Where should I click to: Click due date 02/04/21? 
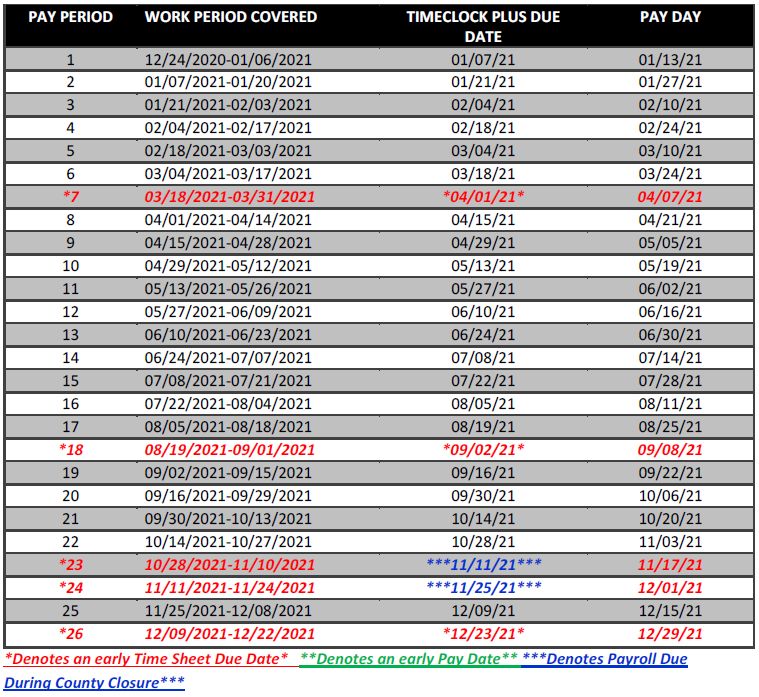click(x=483, y=105)
